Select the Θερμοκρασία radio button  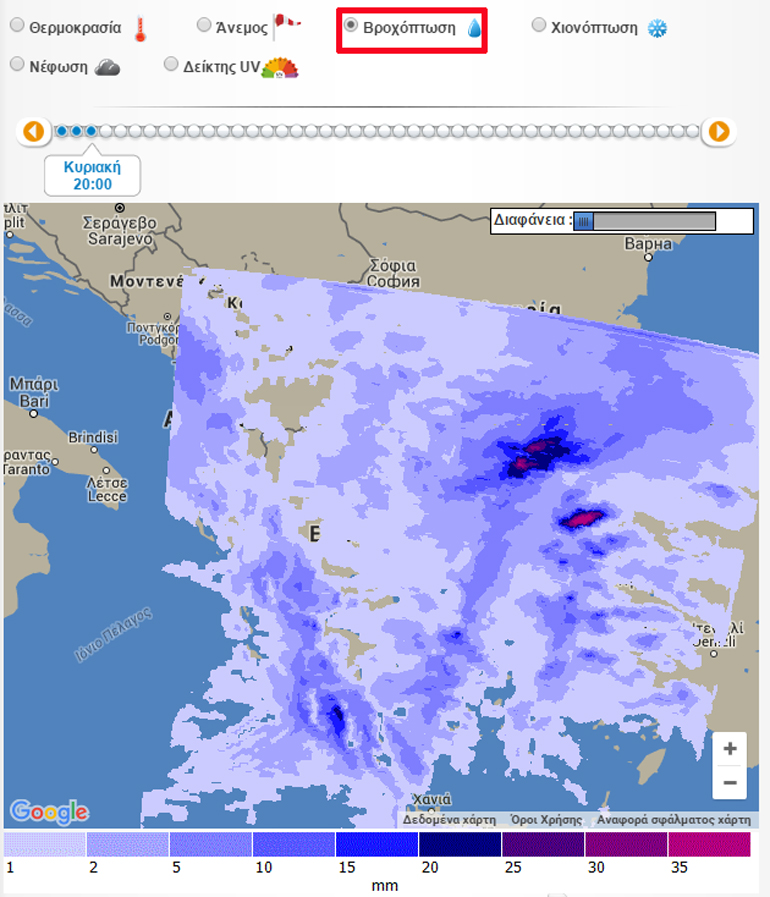17,26
